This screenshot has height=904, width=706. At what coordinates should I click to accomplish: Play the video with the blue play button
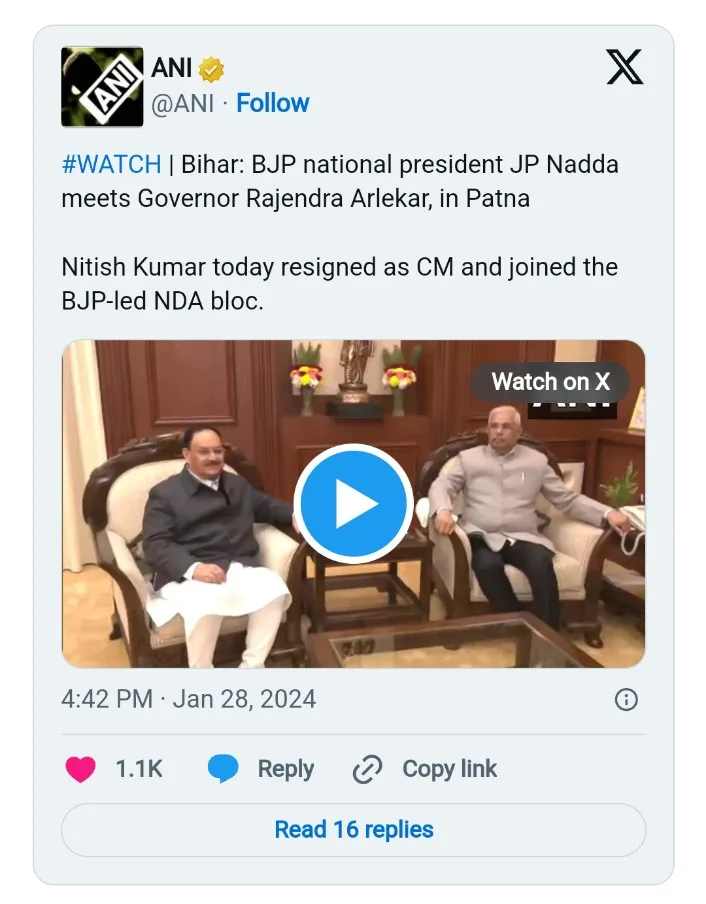pyautogui.click(x=353, y=503)
